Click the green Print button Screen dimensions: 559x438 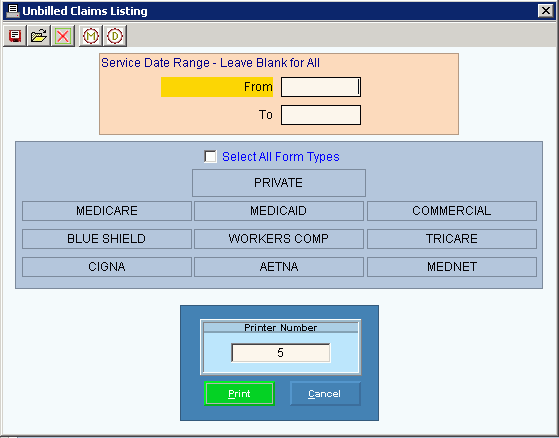tap(239, 393)
